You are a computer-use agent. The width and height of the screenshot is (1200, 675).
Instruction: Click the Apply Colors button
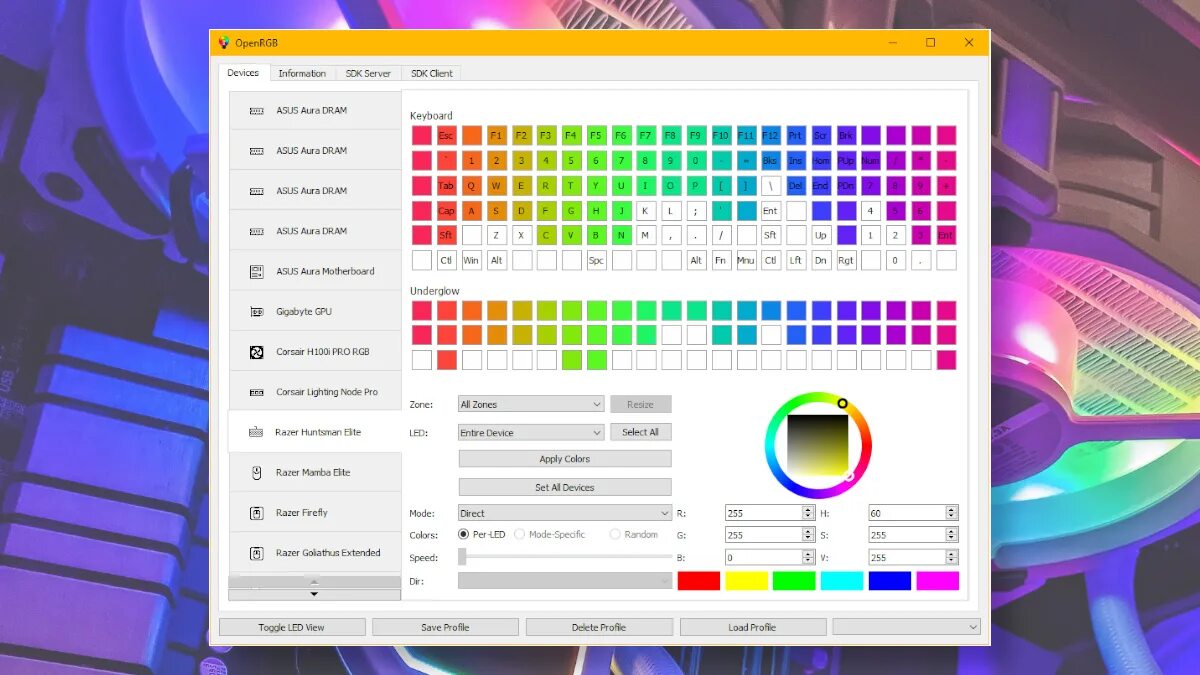tap(565, 459)
